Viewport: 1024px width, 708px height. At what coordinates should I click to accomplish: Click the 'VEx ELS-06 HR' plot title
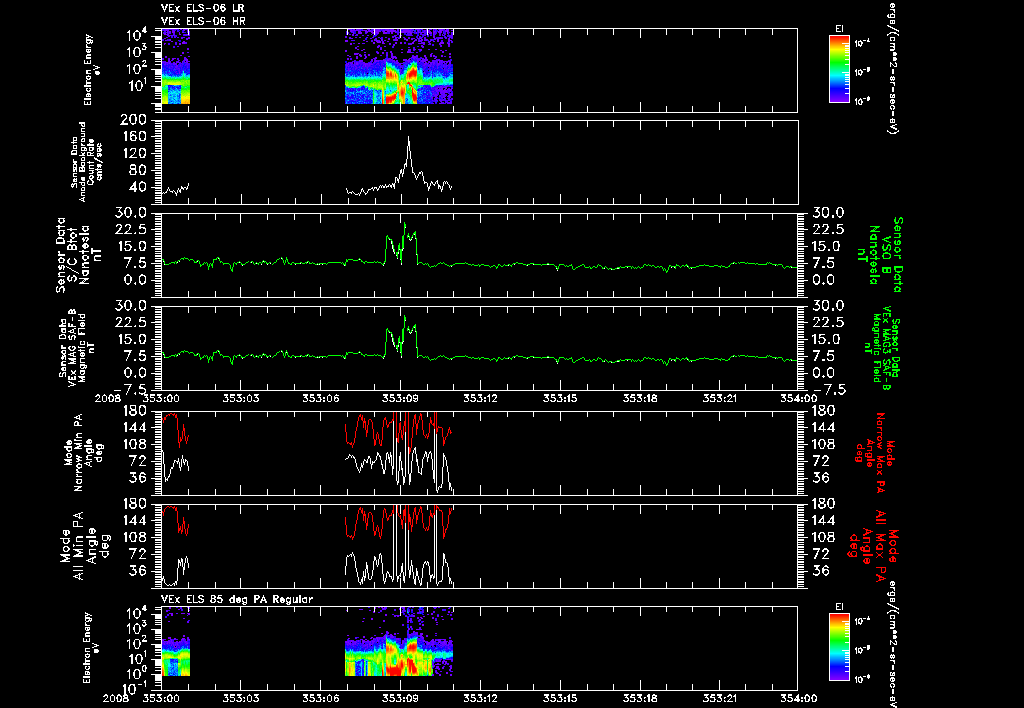pos(202,22)
